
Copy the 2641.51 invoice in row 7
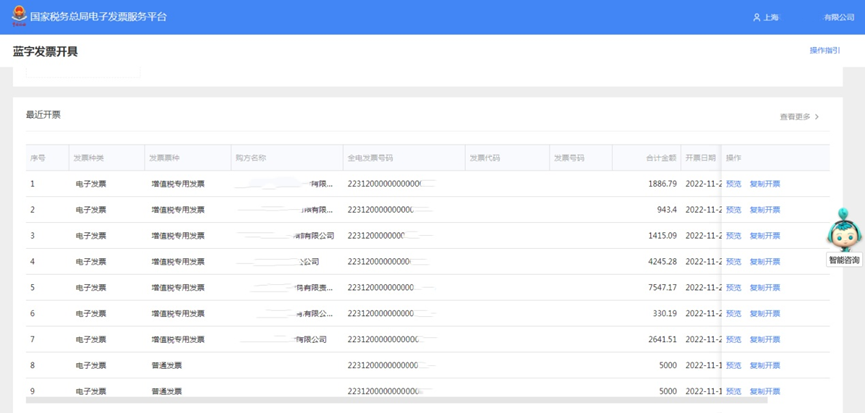point(765,340)
